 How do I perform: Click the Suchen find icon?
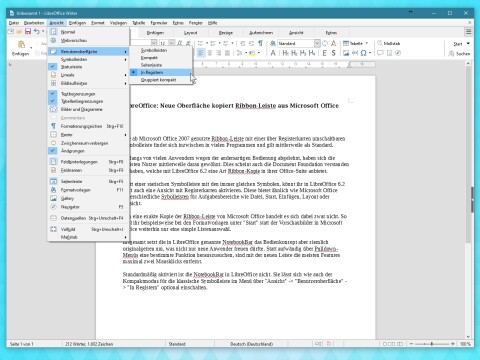point(459,53)
